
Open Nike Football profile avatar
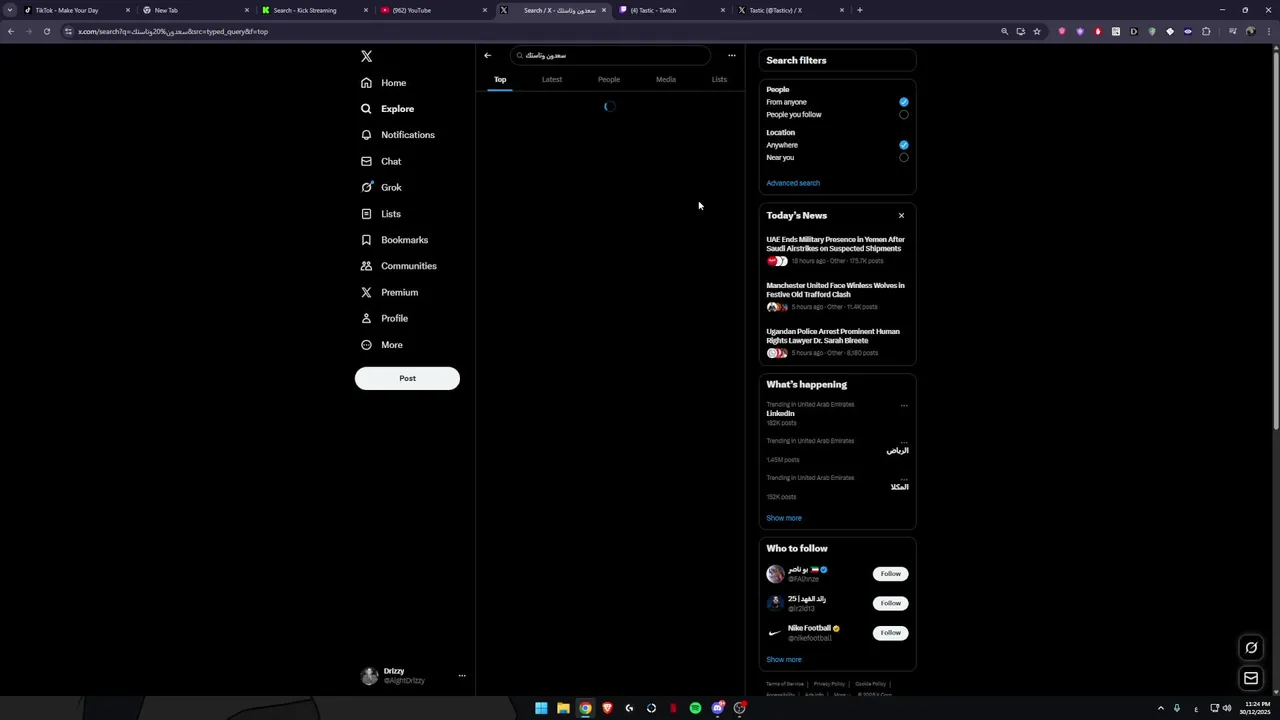[775, 633]
